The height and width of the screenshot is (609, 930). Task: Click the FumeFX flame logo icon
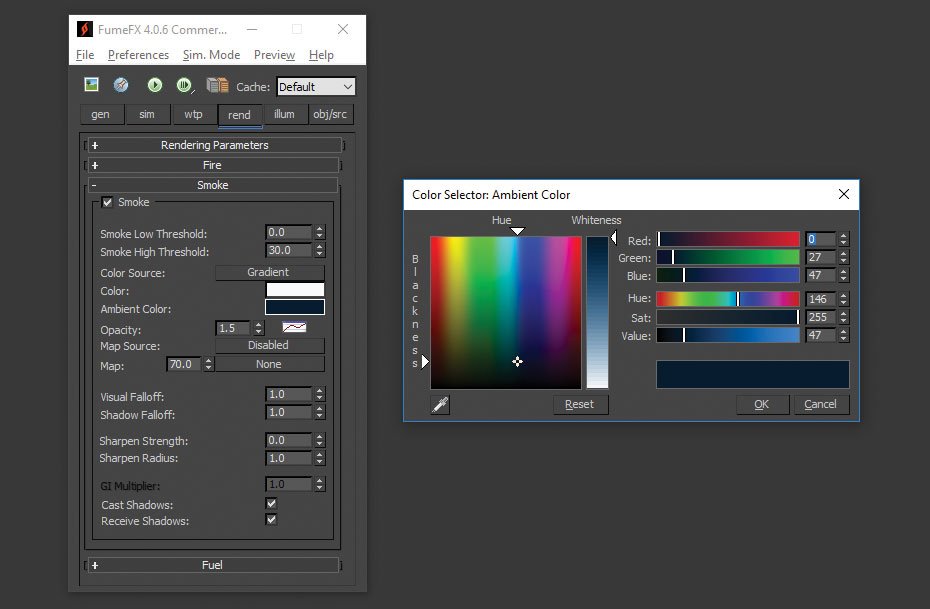85,29
